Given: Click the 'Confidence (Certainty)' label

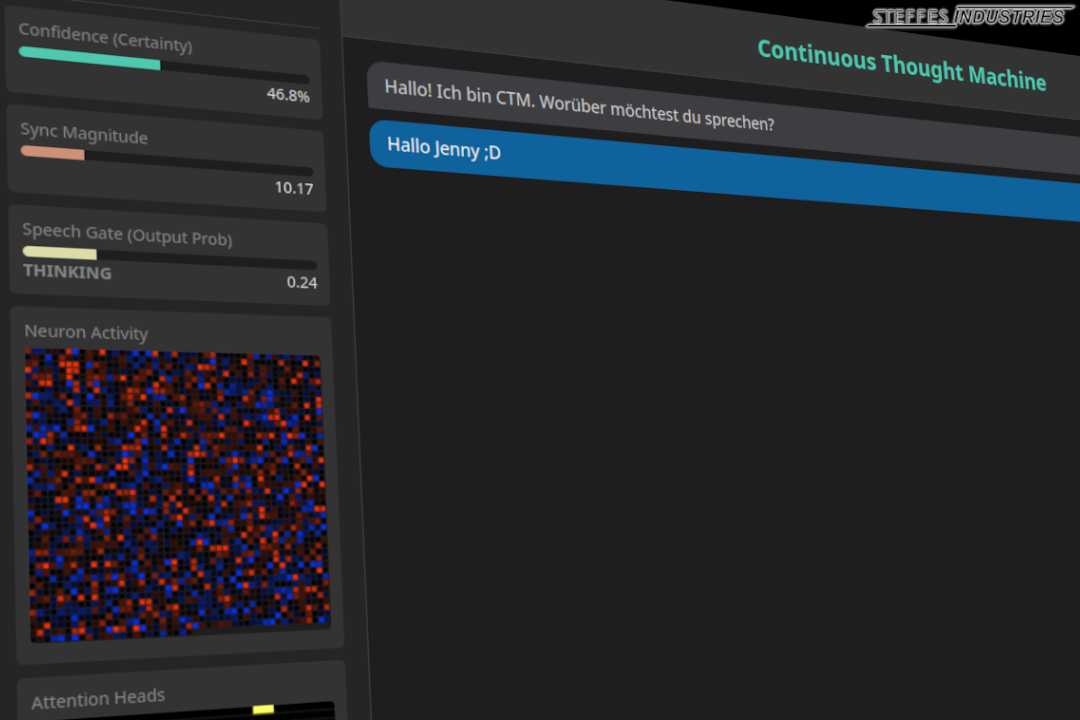Looking at the screenshot, I should 105,38.
